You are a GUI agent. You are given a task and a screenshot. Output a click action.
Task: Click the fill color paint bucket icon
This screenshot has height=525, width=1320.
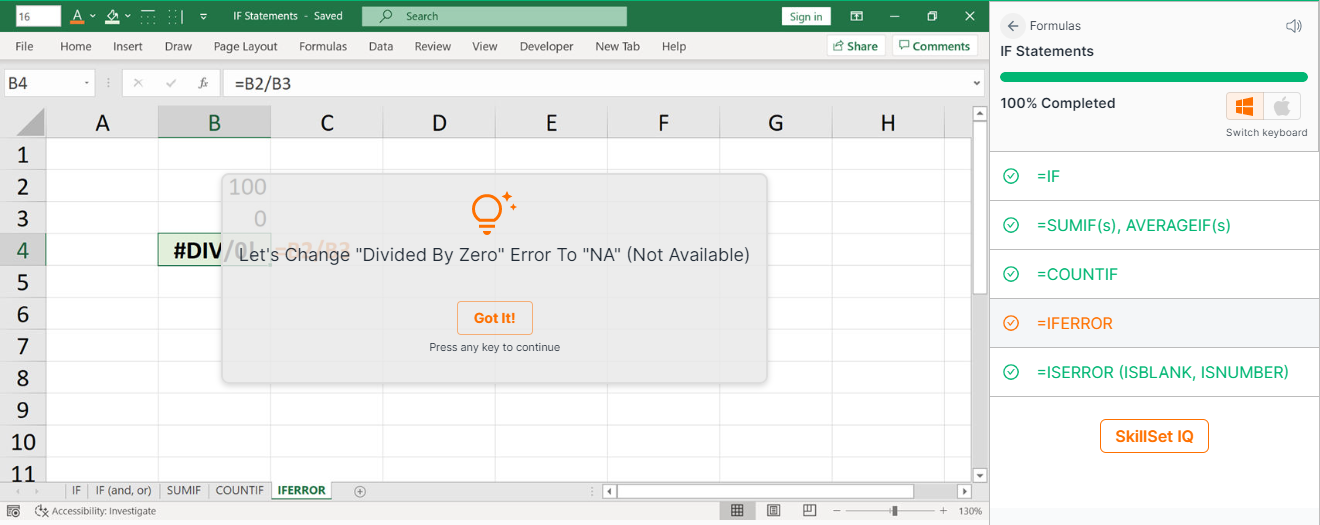pyautogui.click(x=113, y=16)
